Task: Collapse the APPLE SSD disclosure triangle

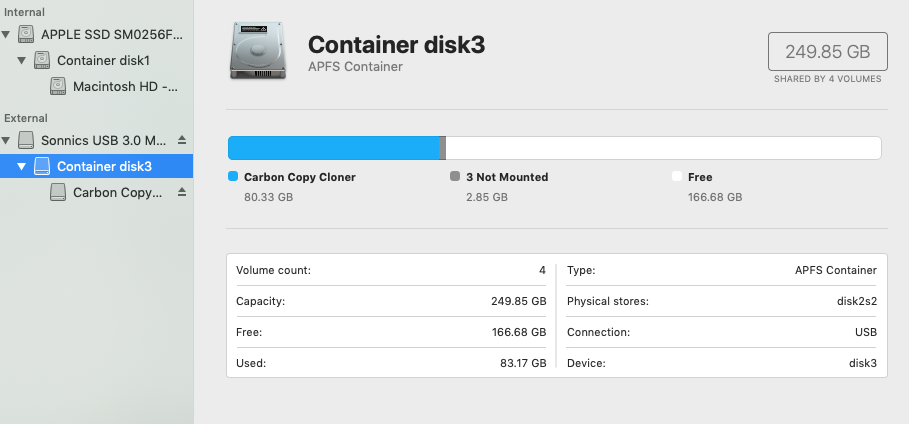Action: (x=7, y=35)
